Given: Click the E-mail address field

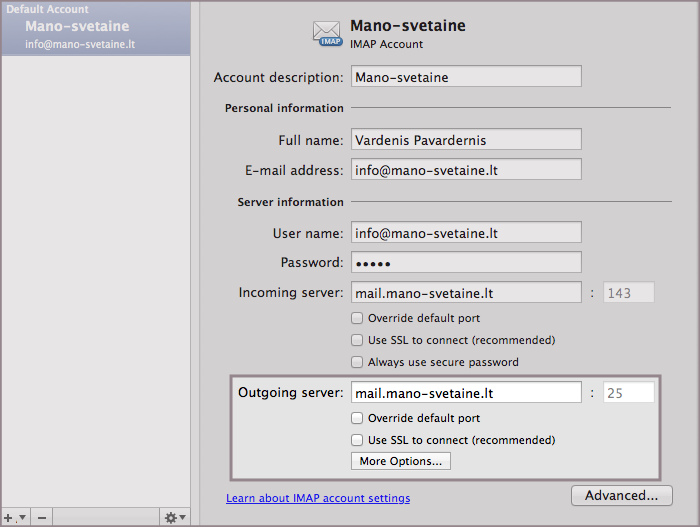Looking at the screenshot, I should click(465, 170).
